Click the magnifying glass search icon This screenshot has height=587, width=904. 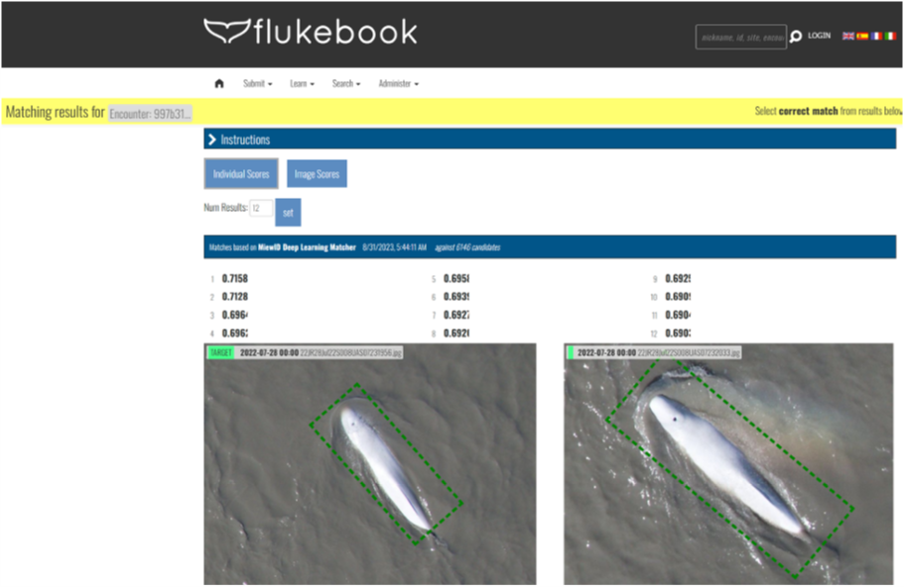[796, 37]
